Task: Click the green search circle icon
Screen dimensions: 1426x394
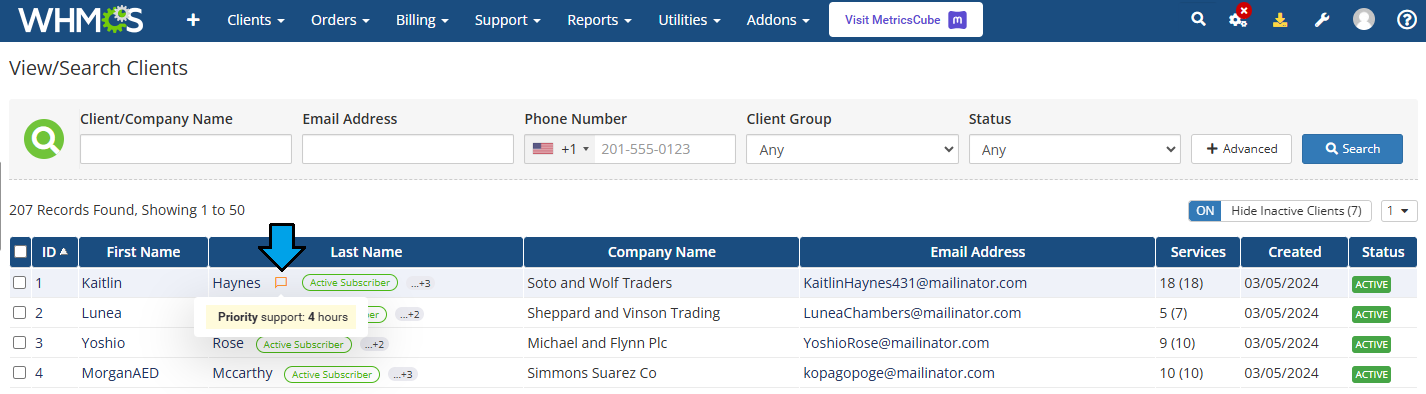Action: [44, 138]
